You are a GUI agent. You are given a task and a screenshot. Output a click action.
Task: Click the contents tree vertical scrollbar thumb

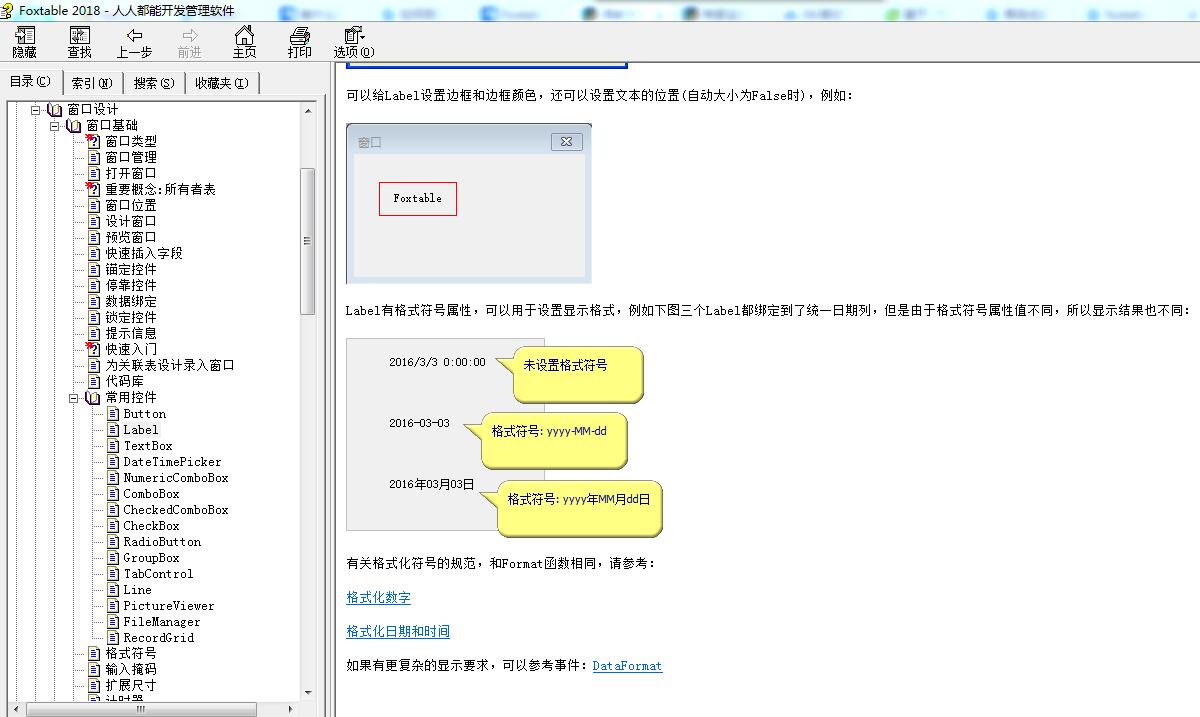point(307,241)
